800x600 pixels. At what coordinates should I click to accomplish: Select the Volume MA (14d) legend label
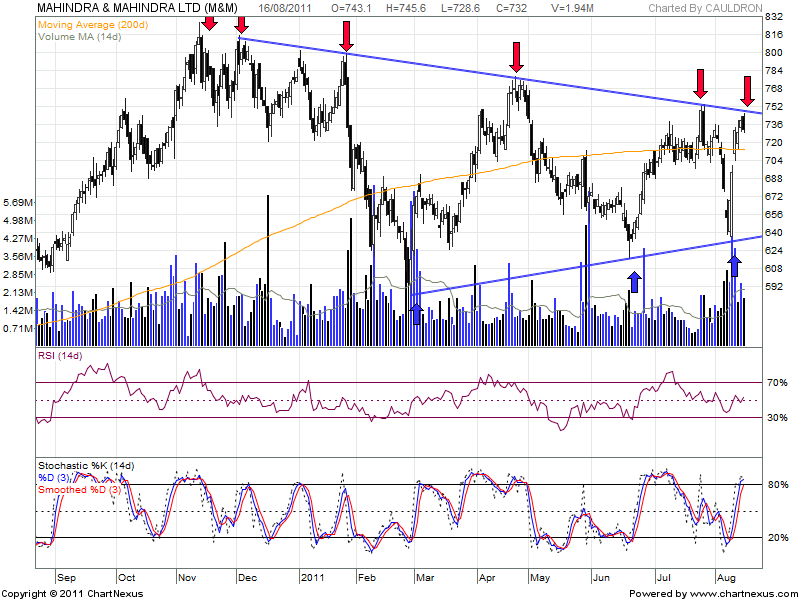(80, 35)
